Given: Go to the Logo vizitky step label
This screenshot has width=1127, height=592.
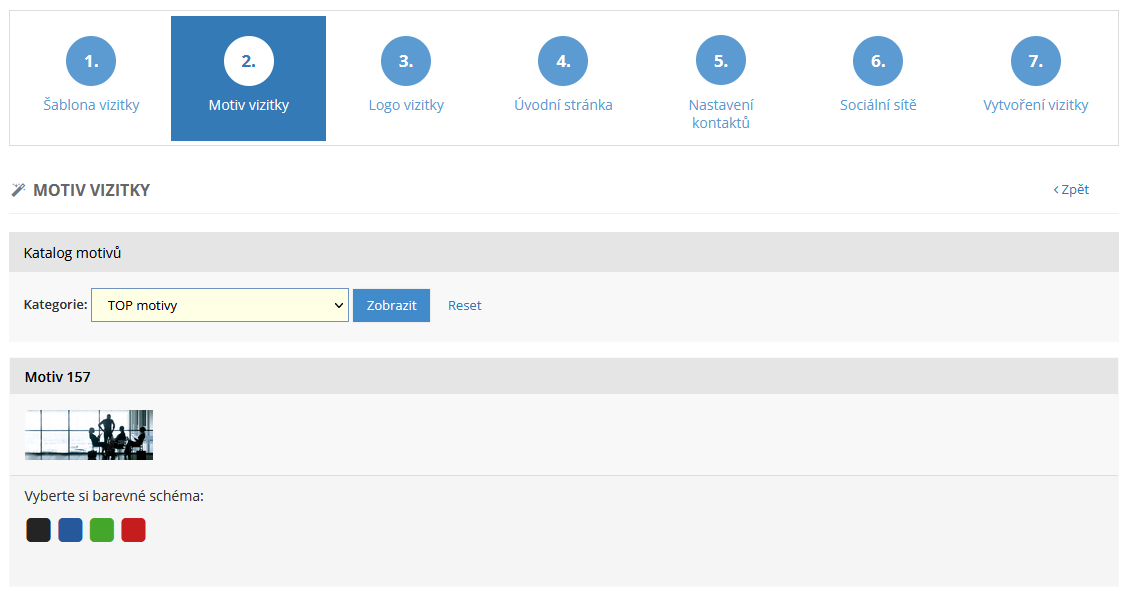Looking at the screenshot, I should coord(405,105).
